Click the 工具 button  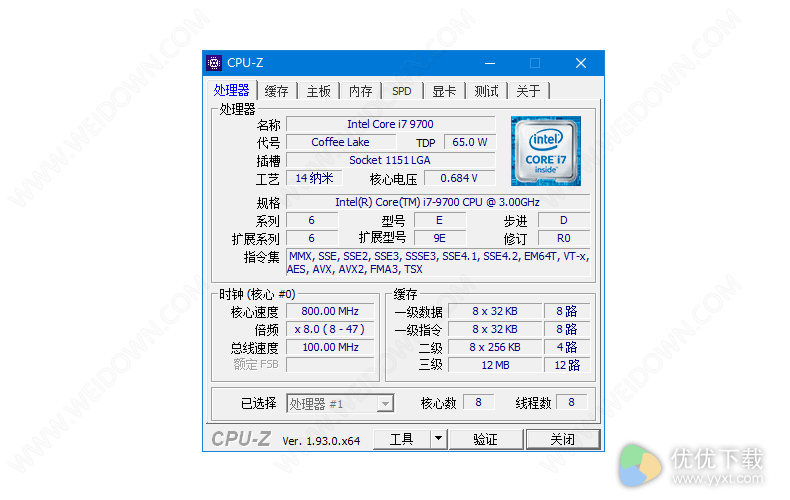pyautogui.click(x=402, y=439)
